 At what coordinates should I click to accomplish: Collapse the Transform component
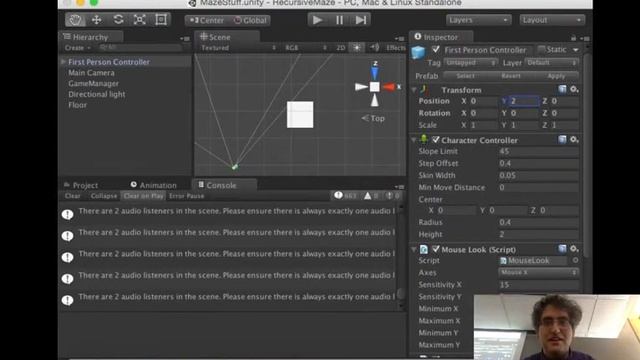coord(414,90)
